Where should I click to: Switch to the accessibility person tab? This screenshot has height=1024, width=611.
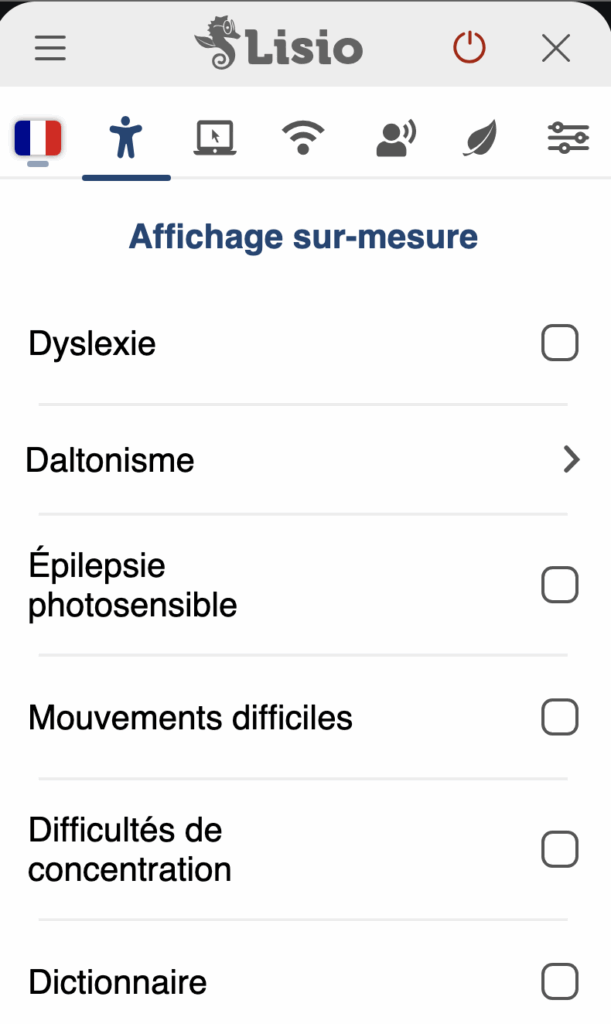click(126, 138)
